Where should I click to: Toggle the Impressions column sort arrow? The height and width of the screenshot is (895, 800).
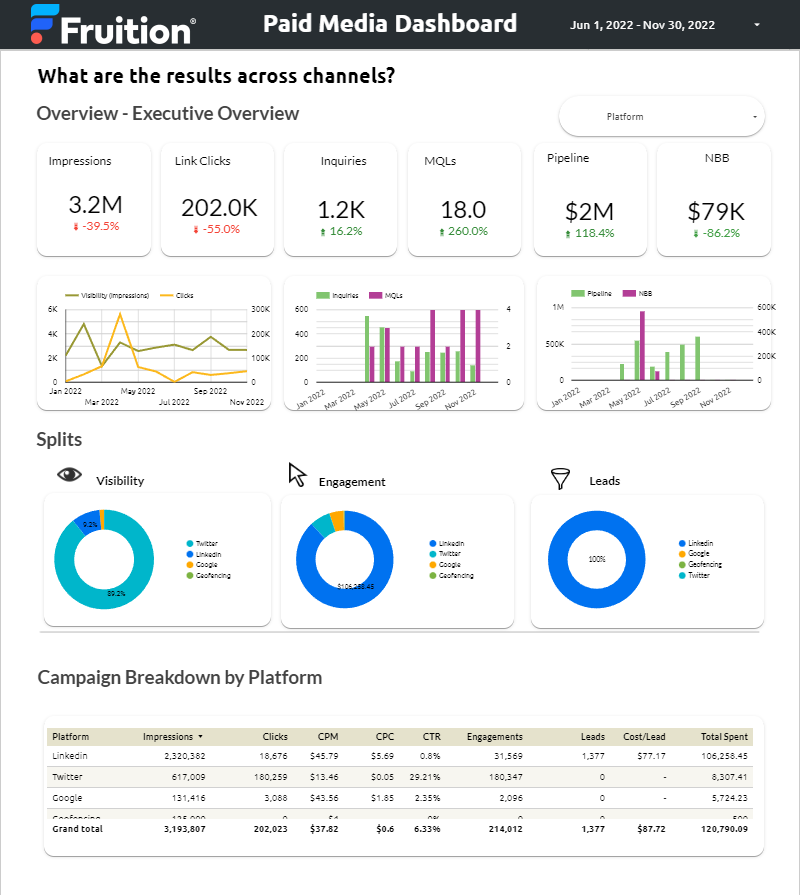point(200,737)
